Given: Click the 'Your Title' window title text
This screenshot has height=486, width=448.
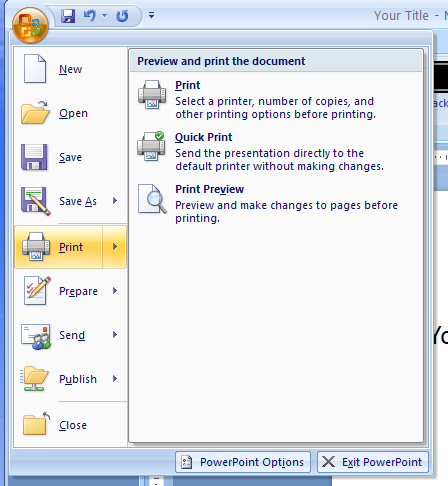Looking at the screenshot, I should click(401, 16).
